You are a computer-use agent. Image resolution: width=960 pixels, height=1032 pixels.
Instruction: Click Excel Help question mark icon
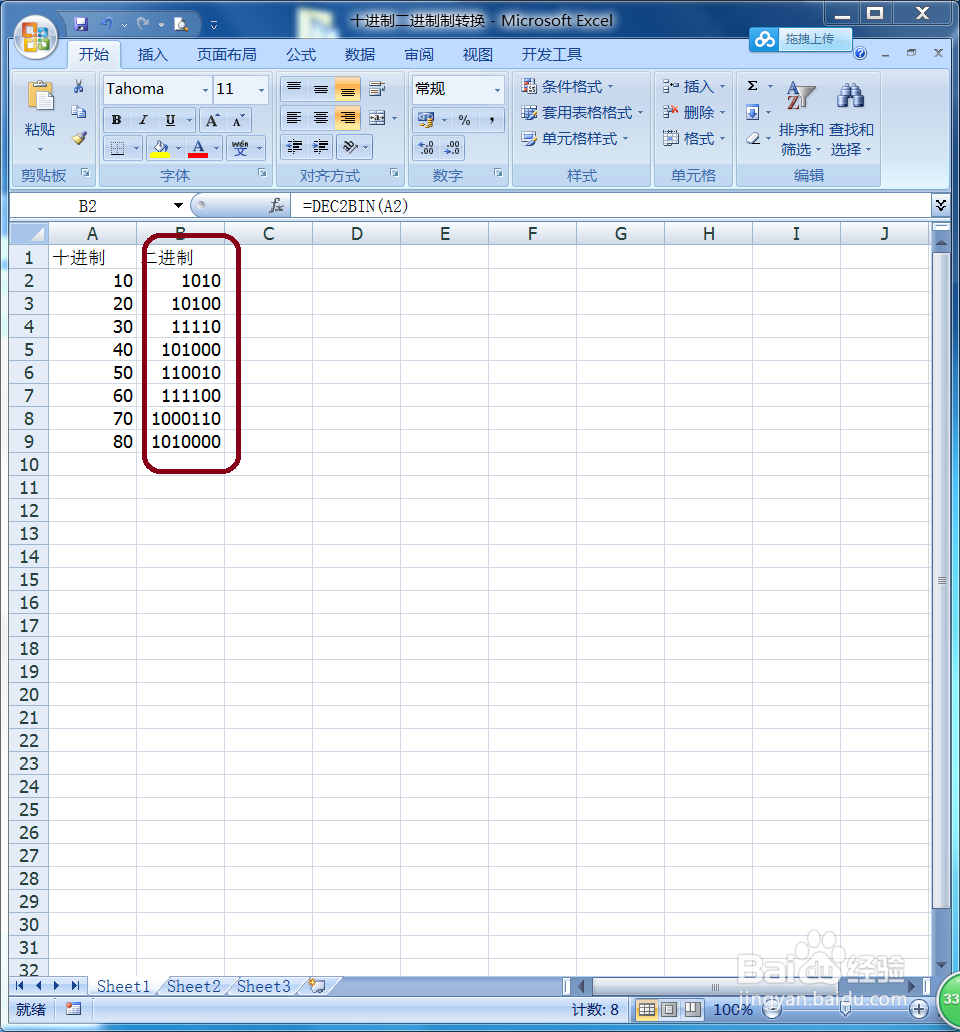[x=860, y=54]
